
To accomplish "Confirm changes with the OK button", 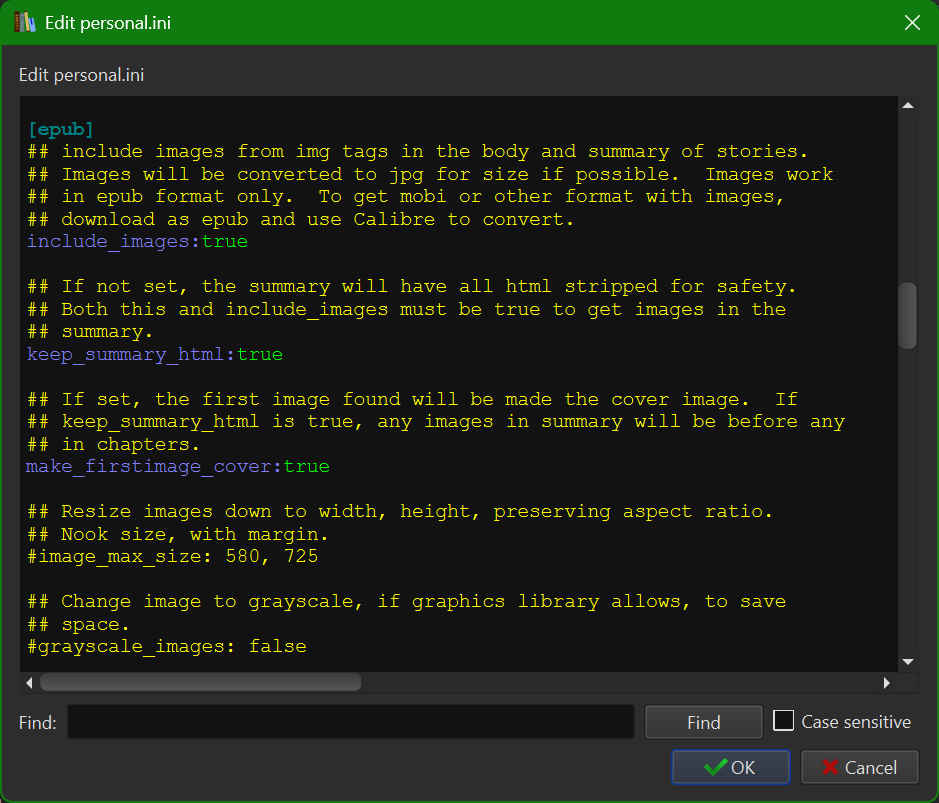I will pyautogui.click(x=730, y=767).
